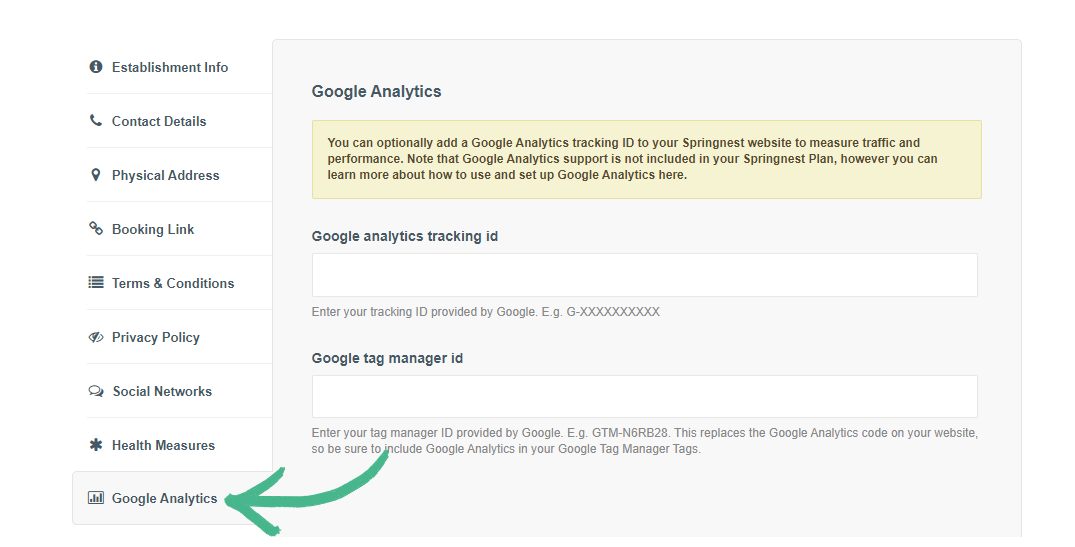The width and height of the screenshot is (1075, 547).
Task: Click the Establishment Info circle icon
Action: tap(96, 67)
